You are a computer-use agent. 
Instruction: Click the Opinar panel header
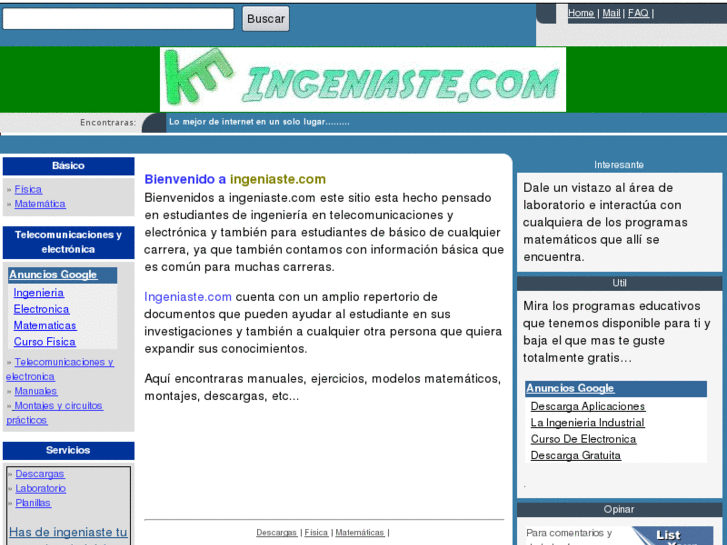coord(619,509)
